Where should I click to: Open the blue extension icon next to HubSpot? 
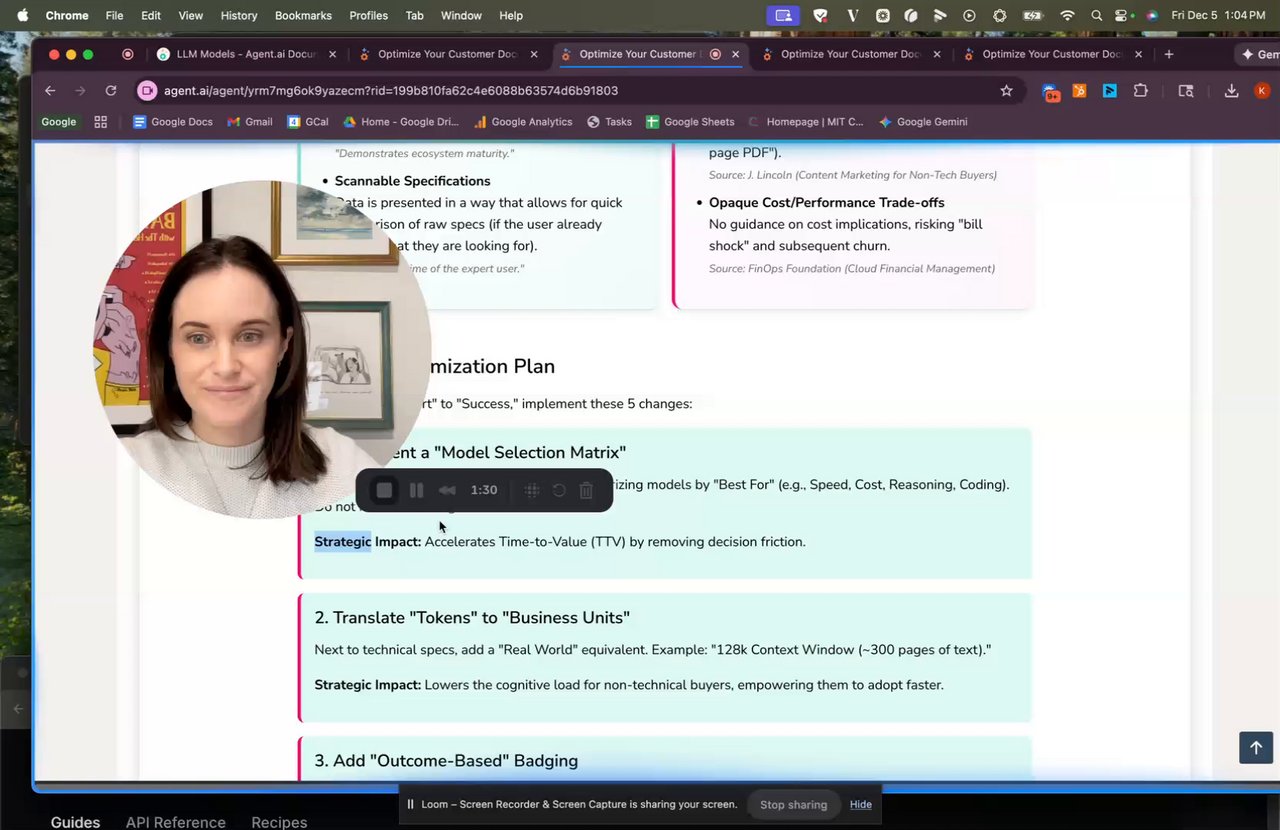tap(1110, 90)
